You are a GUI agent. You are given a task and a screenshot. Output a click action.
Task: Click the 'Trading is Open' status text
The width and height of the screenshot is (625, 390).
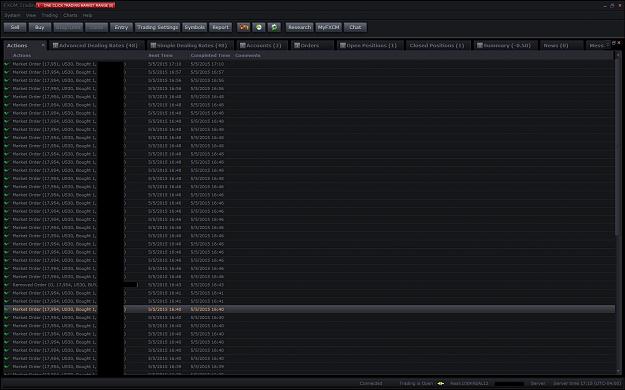pos(416,383)
